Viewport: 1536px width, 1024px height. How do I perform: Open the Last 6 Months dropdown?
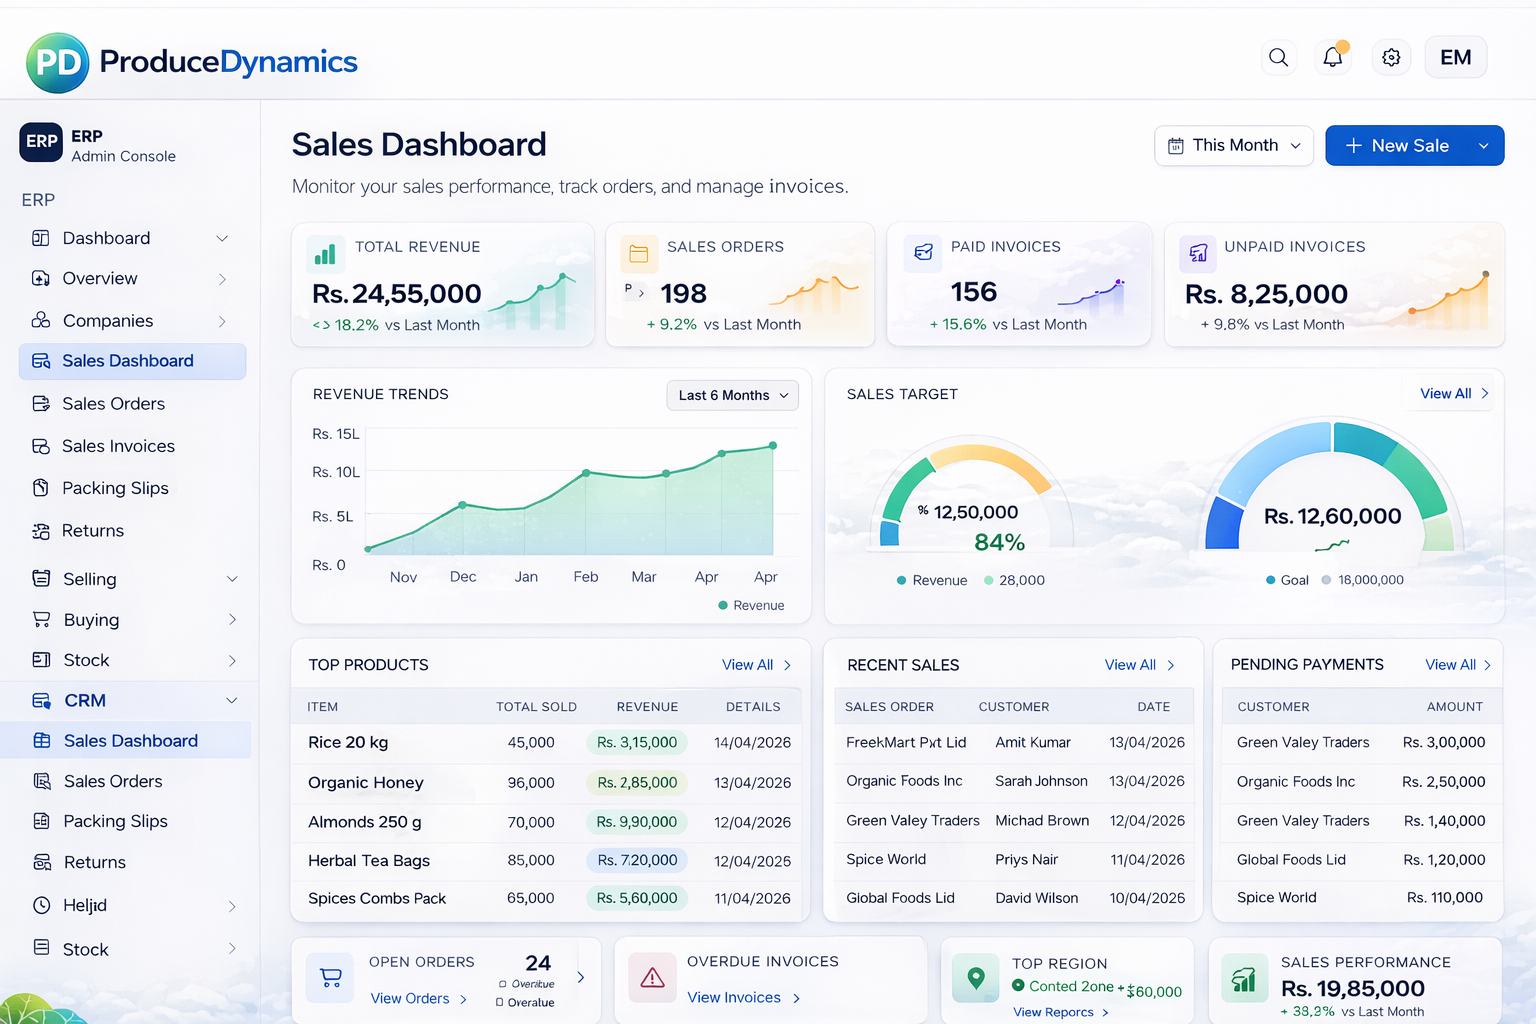(732, 395)
